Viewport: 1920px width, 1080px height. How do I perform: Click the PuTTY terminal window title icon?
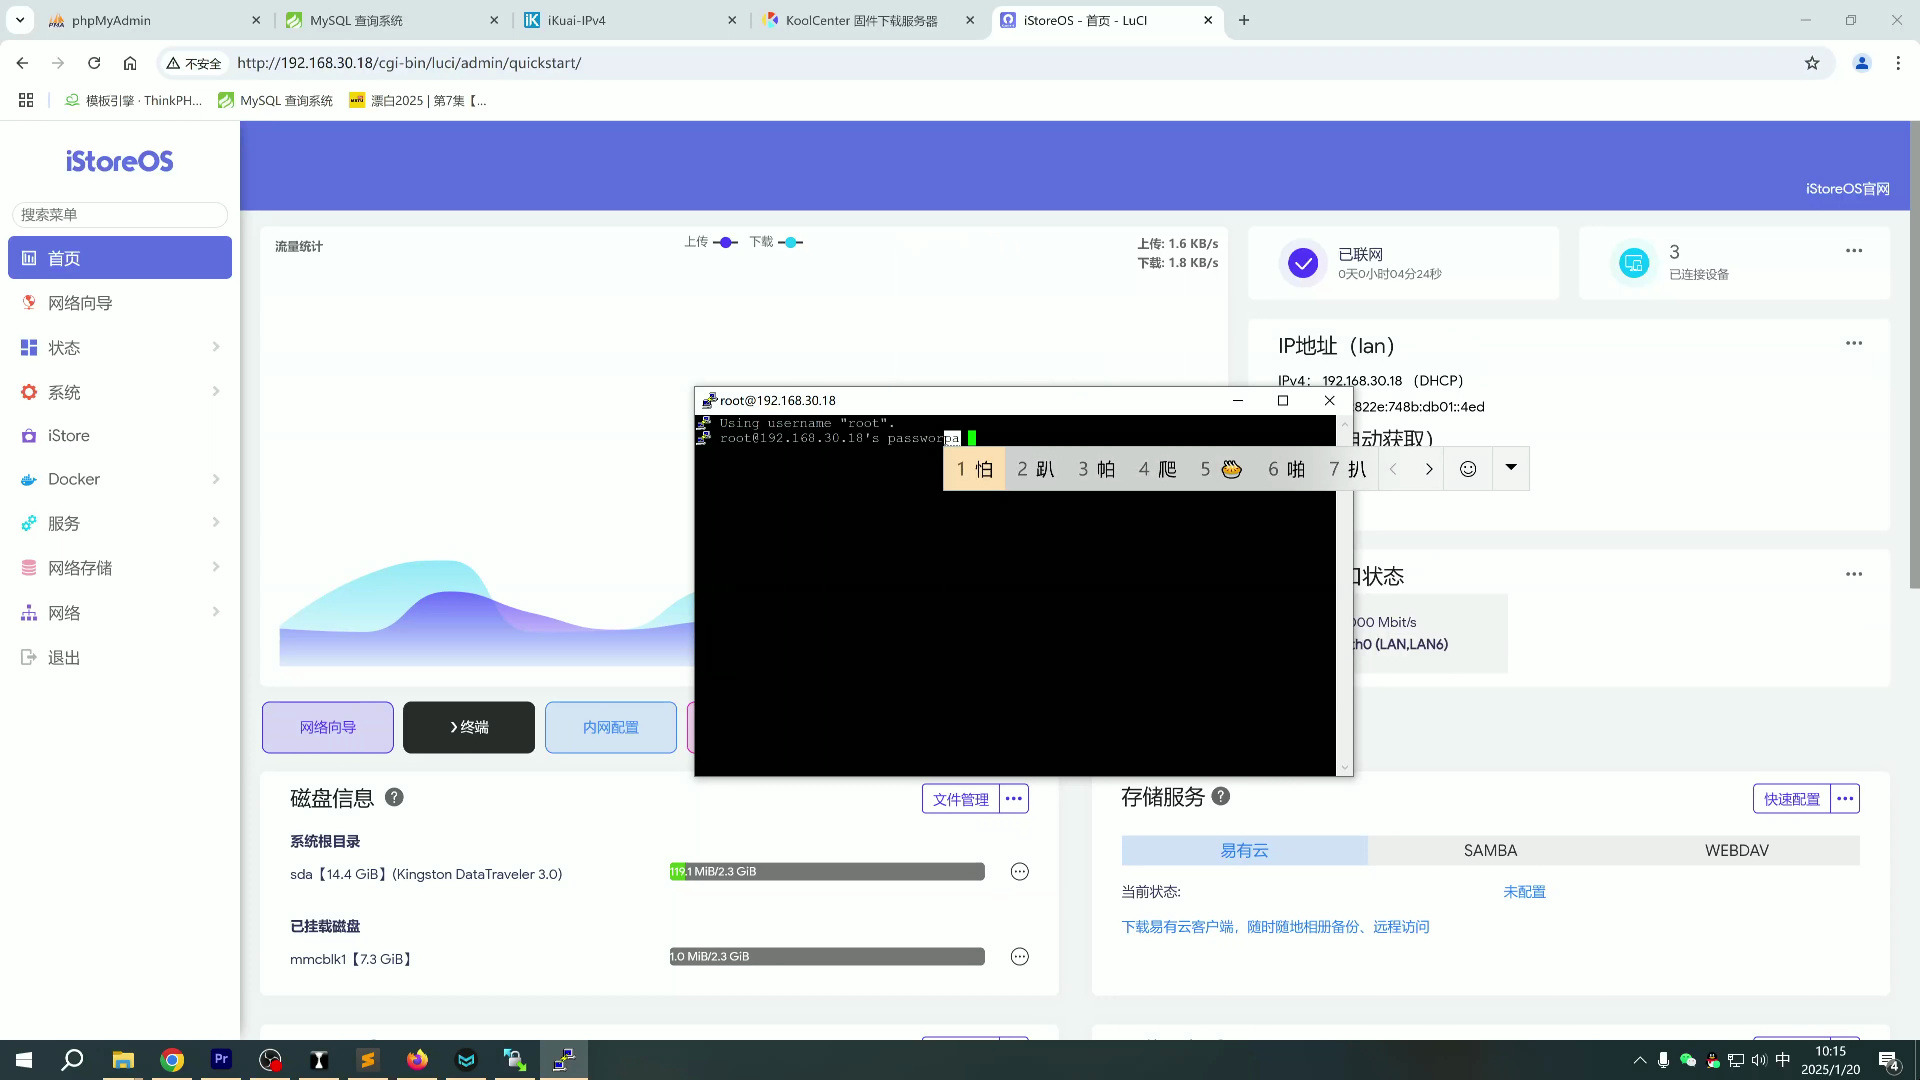click(x=709, y=400)
